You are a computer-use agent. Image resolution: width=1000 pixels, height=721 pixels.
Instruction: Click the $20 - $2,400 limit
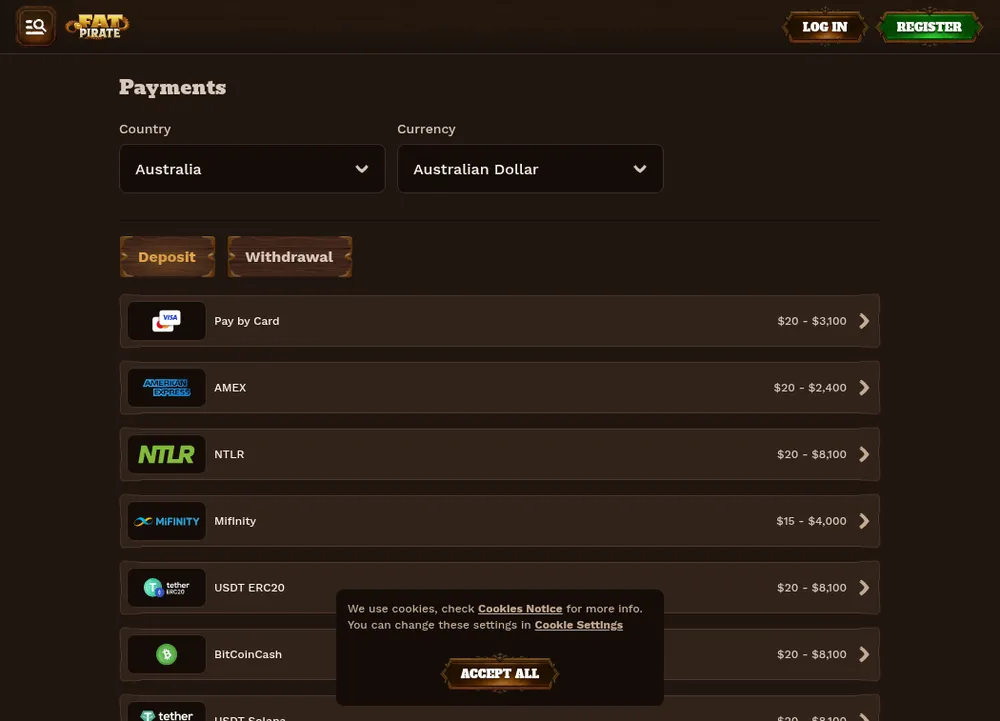(x=810, y=388)
